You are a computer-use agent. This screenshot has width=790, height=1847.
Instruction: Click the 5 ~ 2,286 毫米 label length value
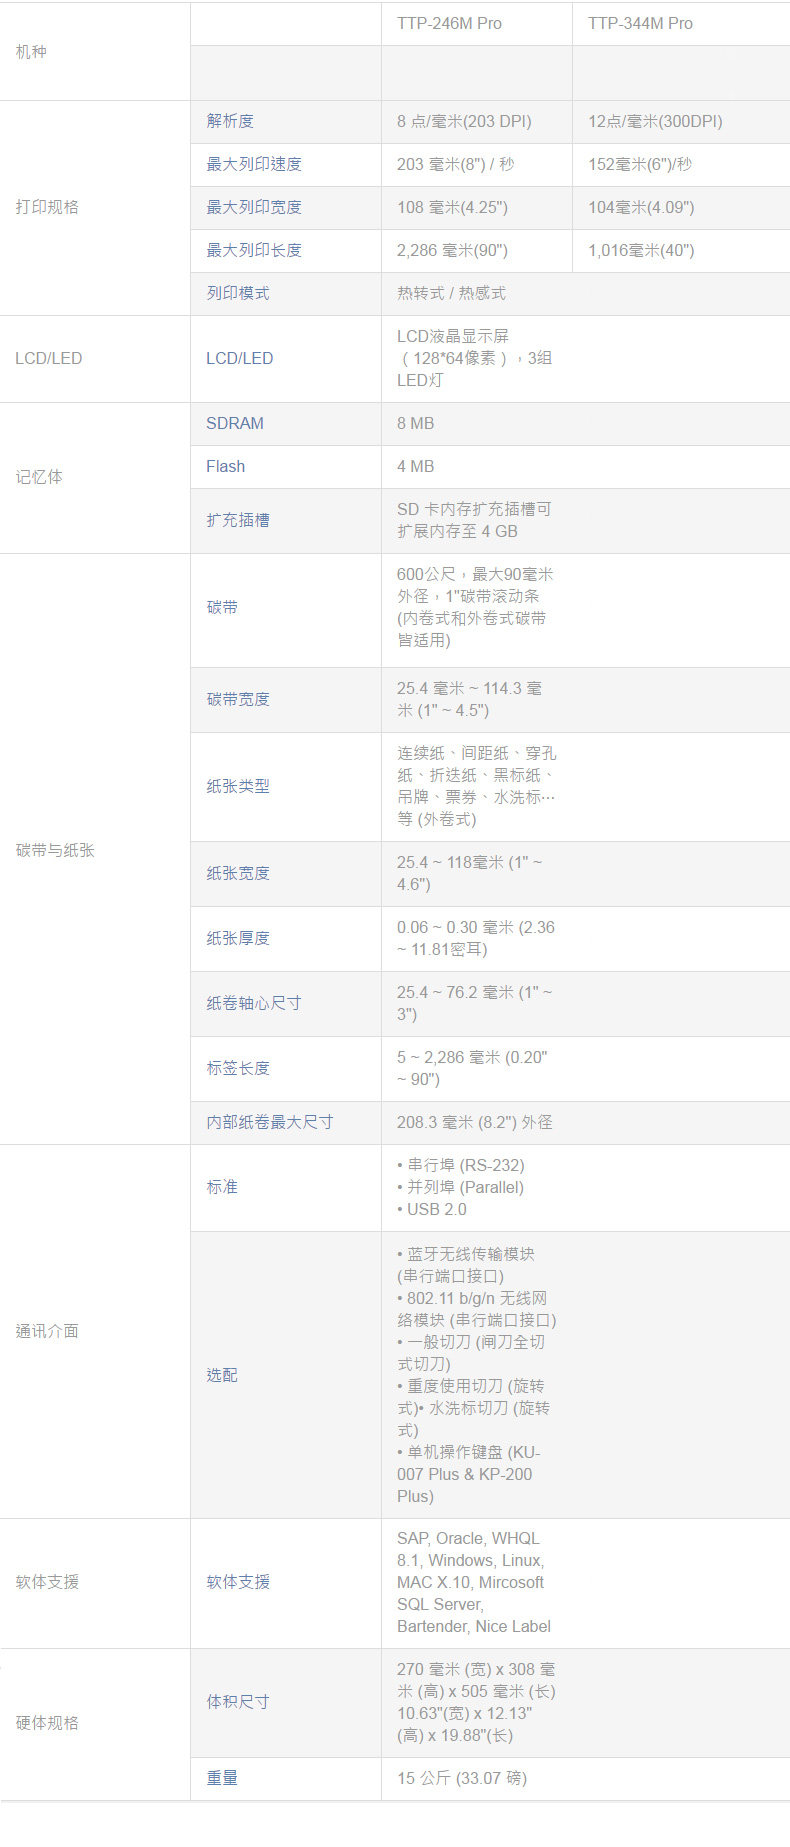click(x=472, y=1068)
